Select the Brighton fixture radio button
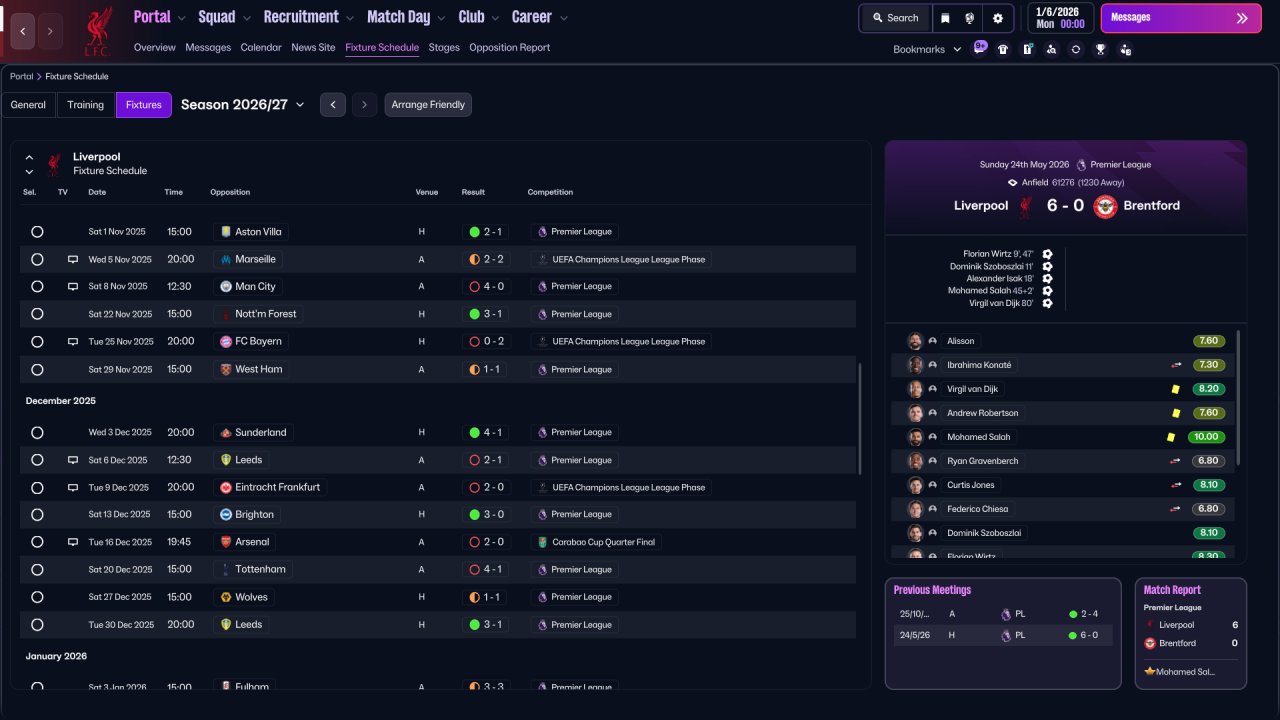Viewport: 1280px width, 720px height. tap(37, 515)
